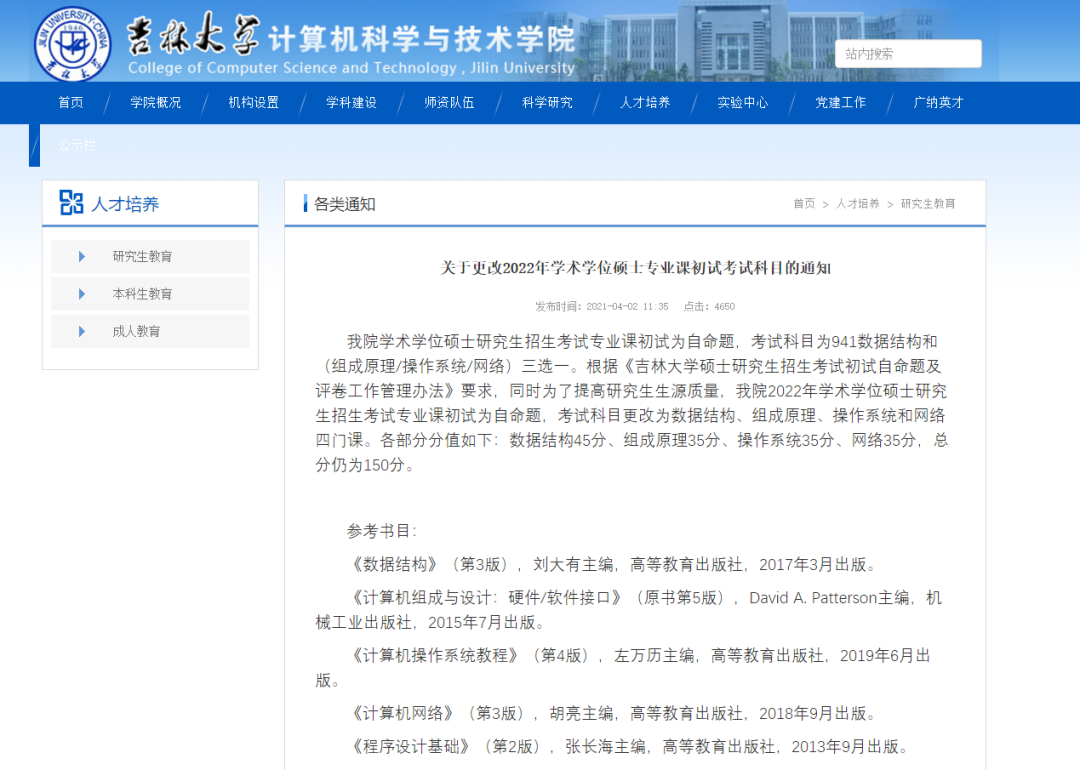Click the 站内搜索 search input field

point(908,54)
